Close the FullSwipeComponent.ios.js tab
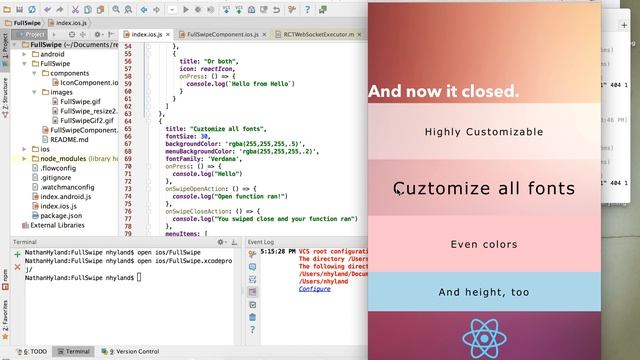Screen dimensions: 640x360 coord(264,35)
